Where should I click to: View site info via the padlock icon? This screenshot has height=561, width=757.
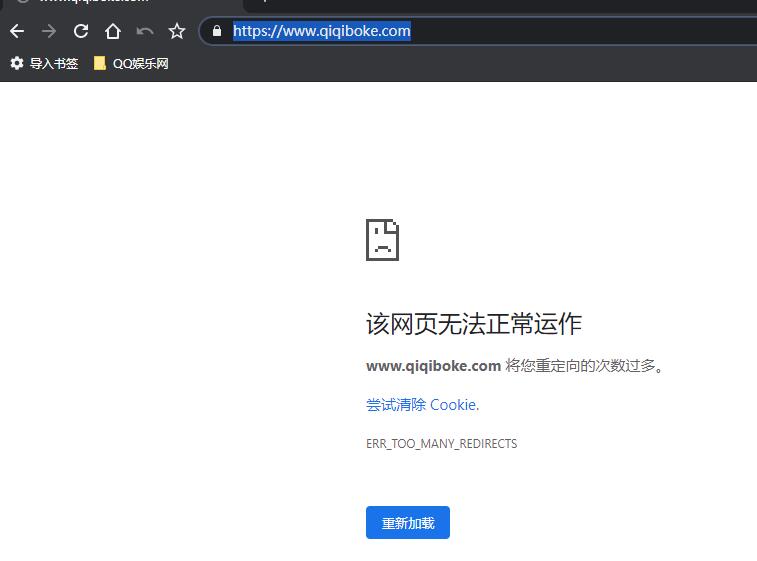[x=217, y=31]
